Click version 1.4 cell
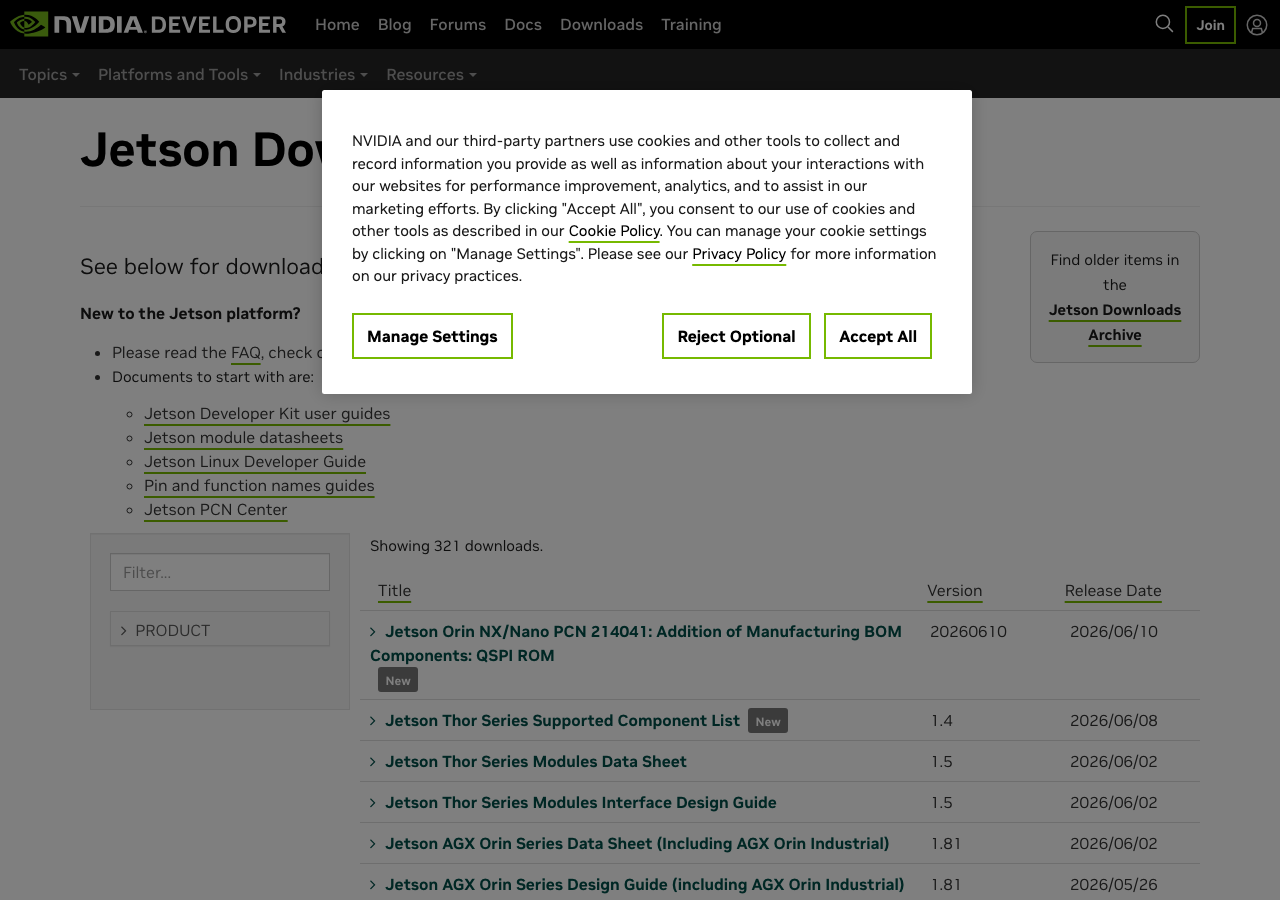Image resolution: width=1280 pixels, height=900 pixels. click(942, 720)
